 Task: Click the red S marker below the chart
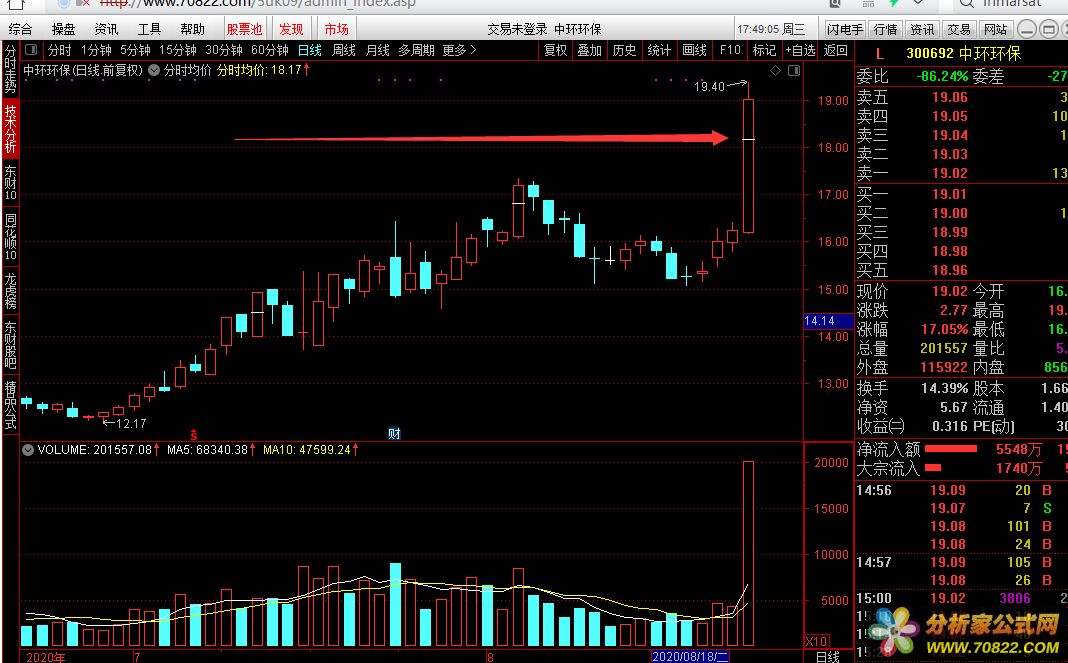tap(193, 435)
